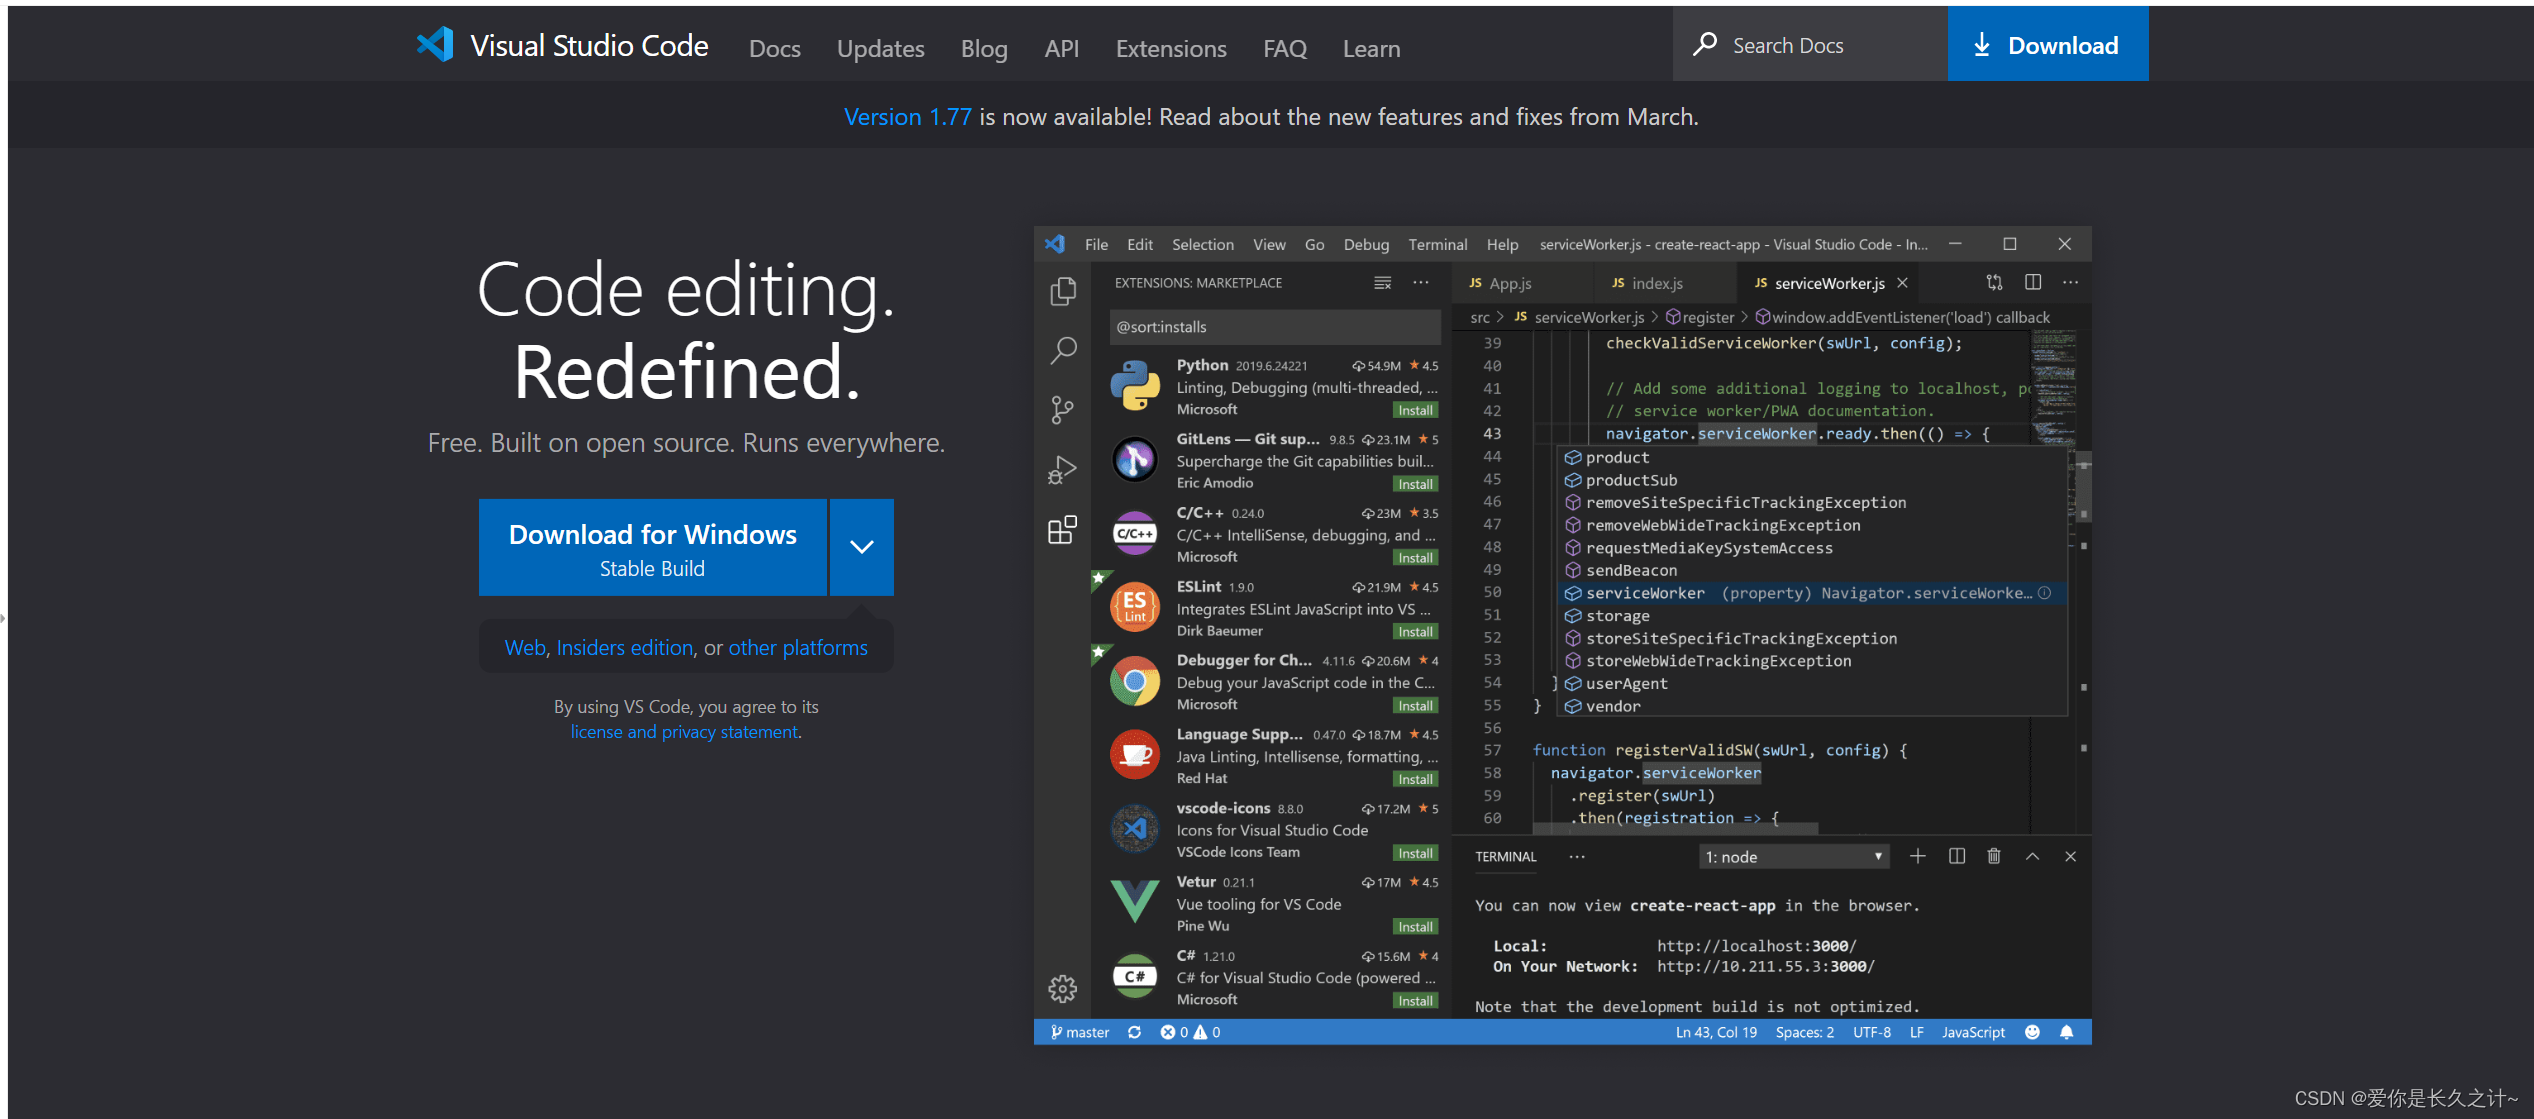The image size is (2534, 1119).
Task: Install the Python extension
Action: click(x=1415, y=410)
